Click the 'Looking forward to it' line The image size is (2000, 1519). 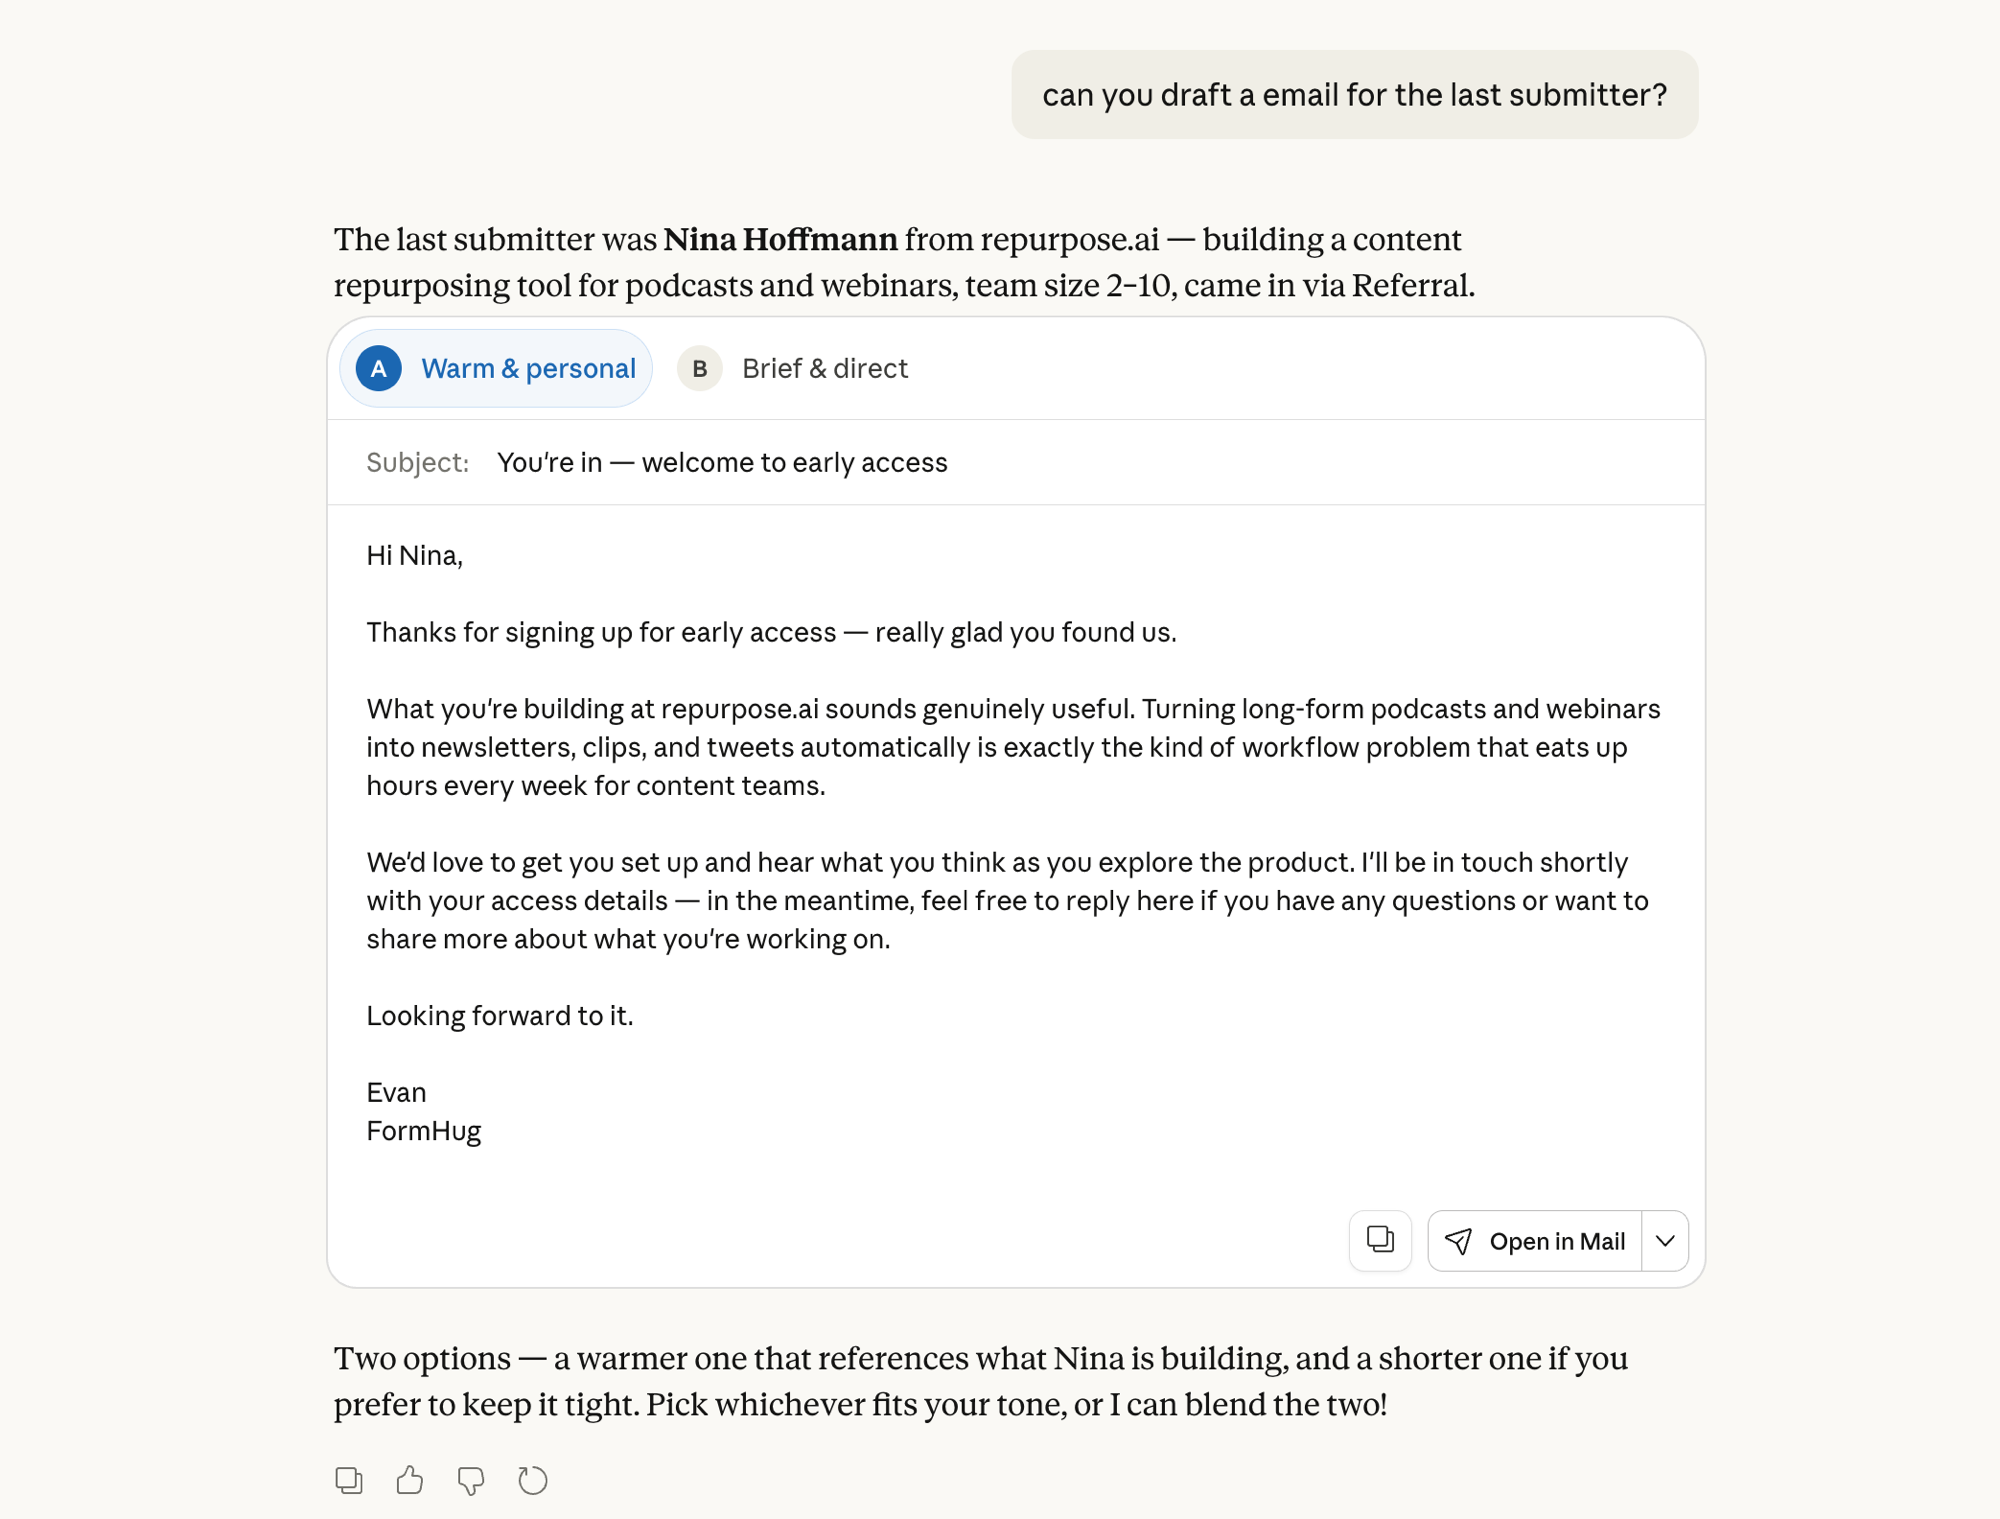tap(500, 1015)
